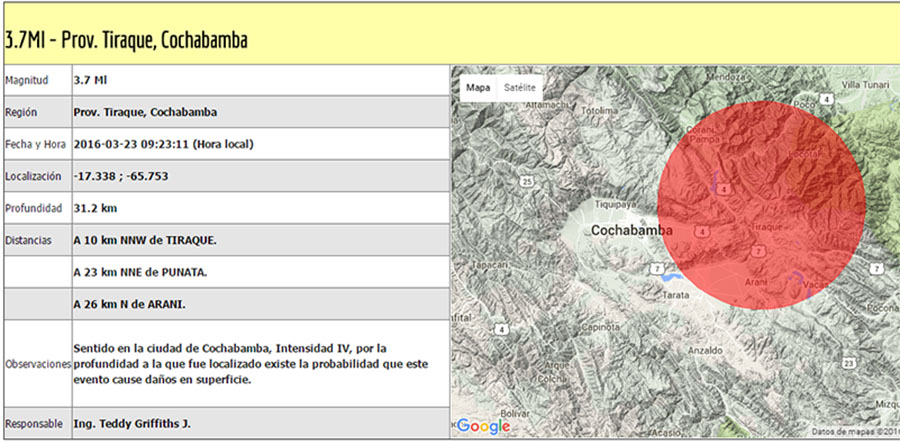Click the blue lake near Tarata
900x444 pixels.
(x=673, y=278)
